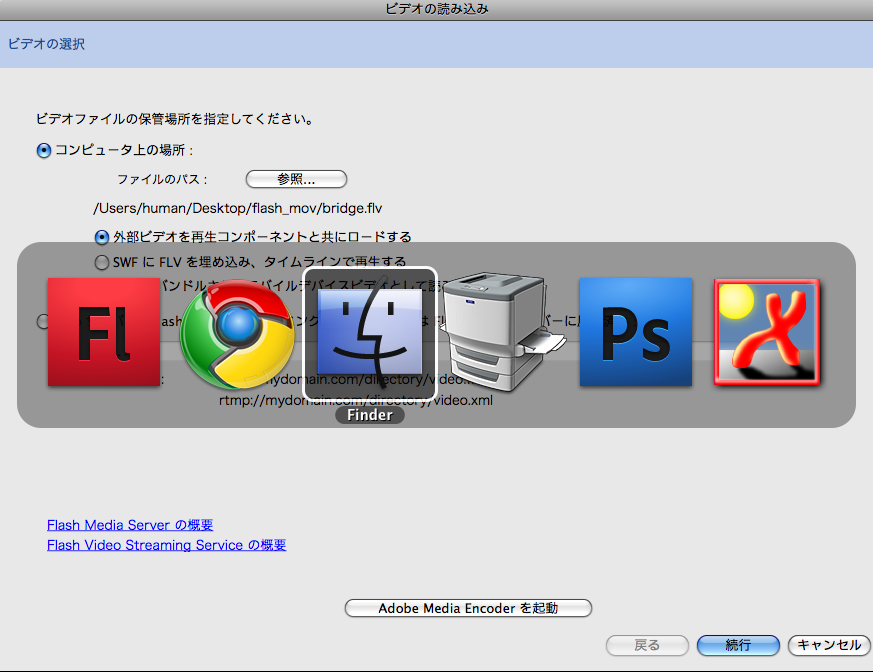Launch Adobe Media Encoder を起動 button

coord(468,608)
